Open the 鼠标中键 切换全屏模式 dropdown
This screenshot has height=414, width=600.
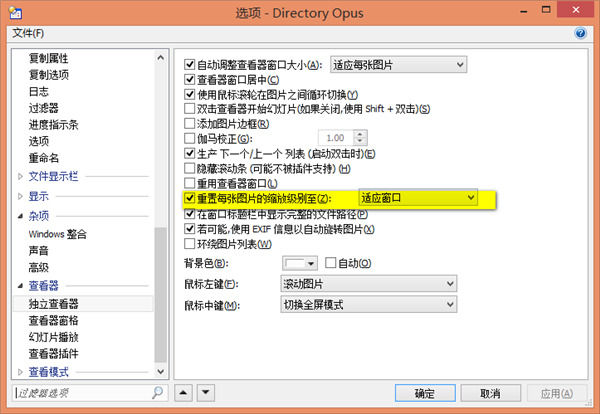pos(368,305)
